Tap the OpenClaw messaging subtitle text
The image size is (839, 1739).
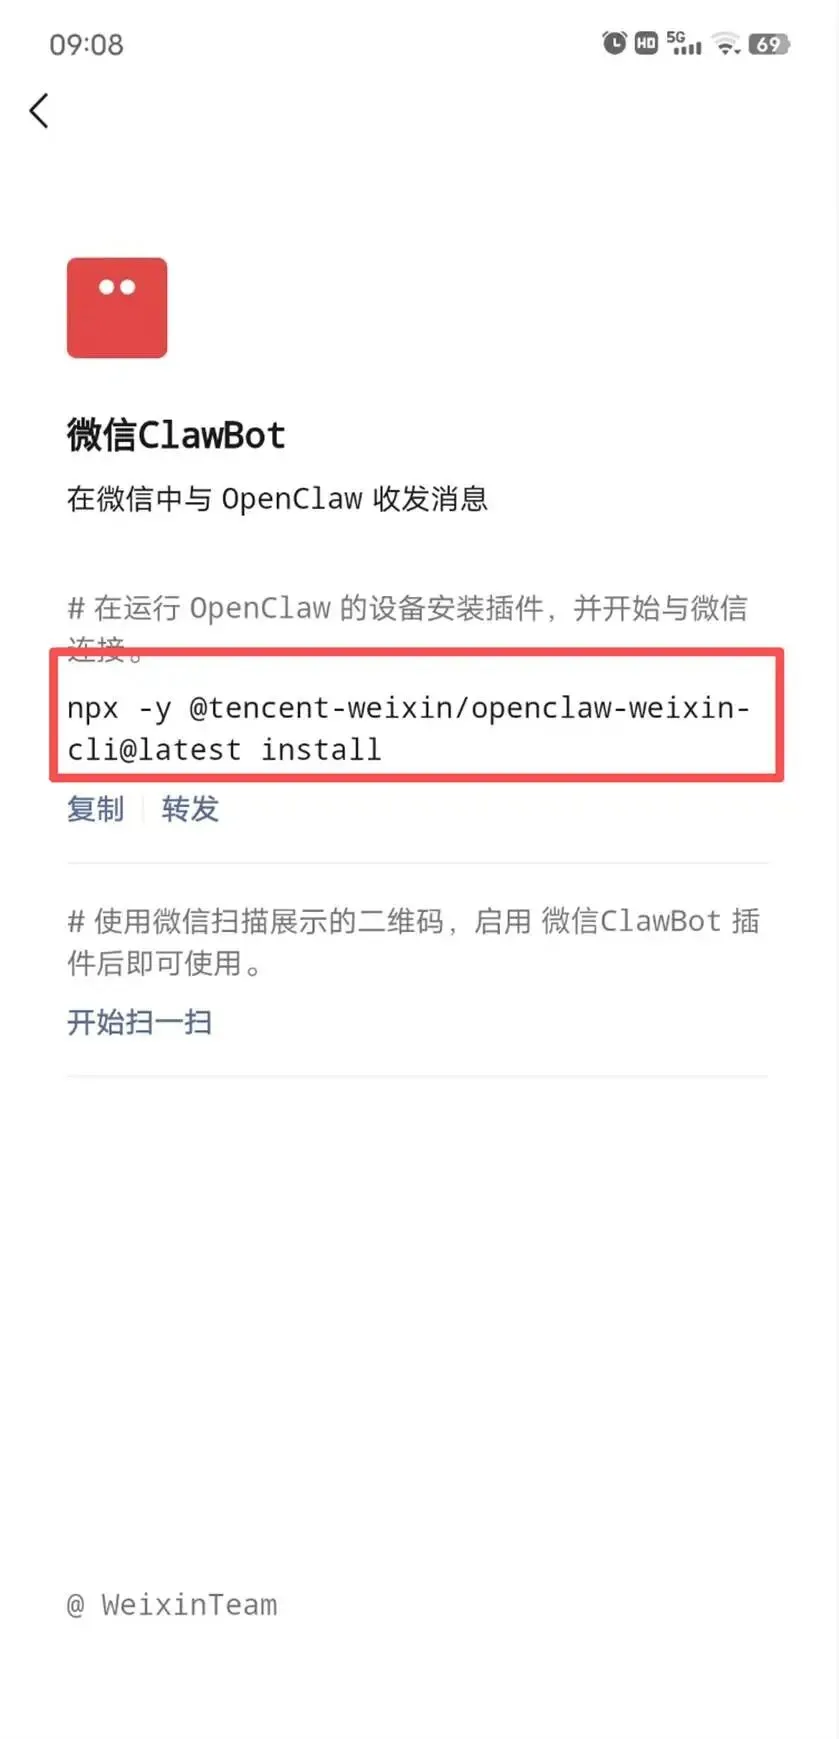(x=277, y=498)
